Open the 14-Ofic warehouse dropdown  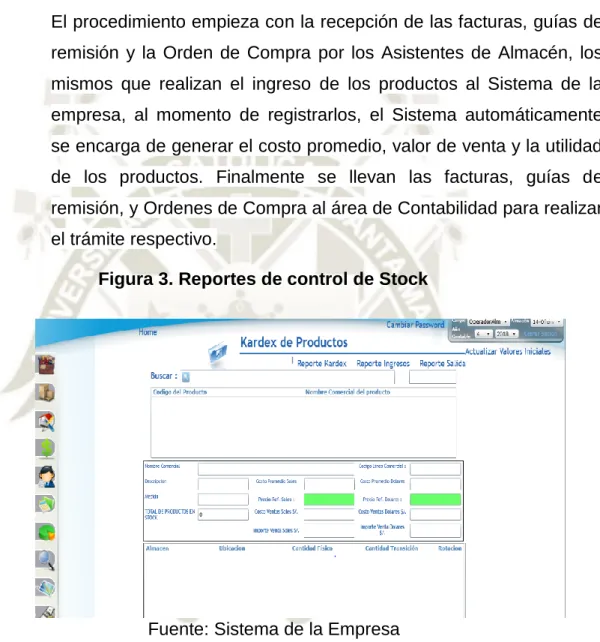click(x=546, y=322)
